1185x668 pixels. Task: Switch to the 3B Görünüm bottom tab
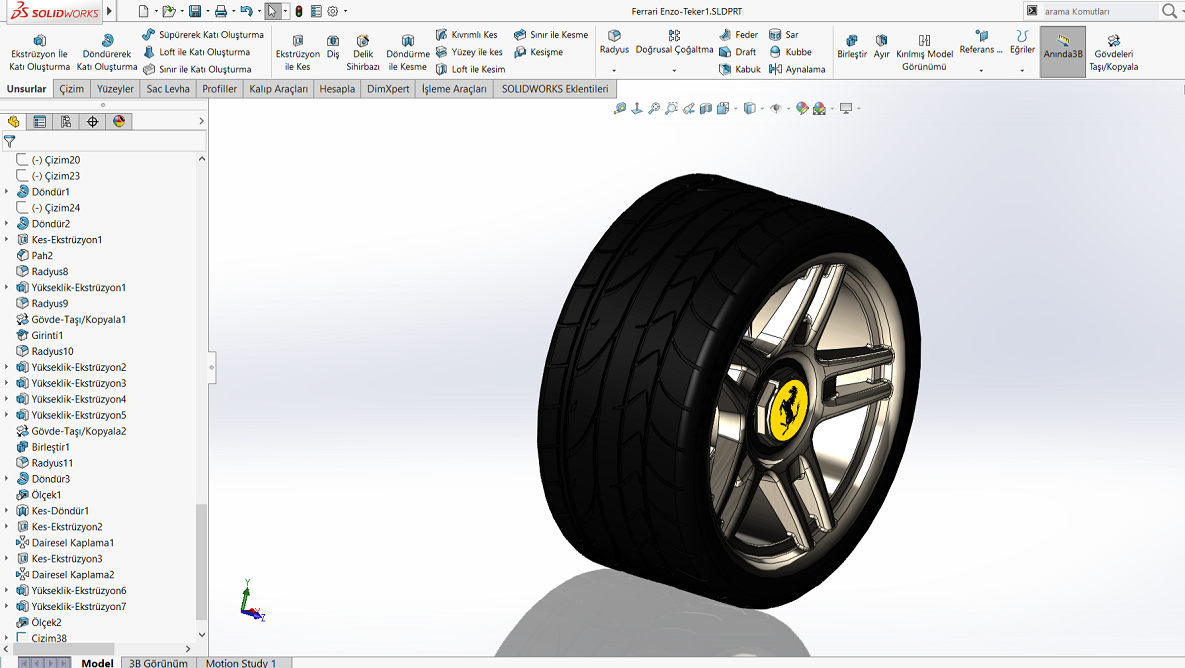tap(158, 663)
